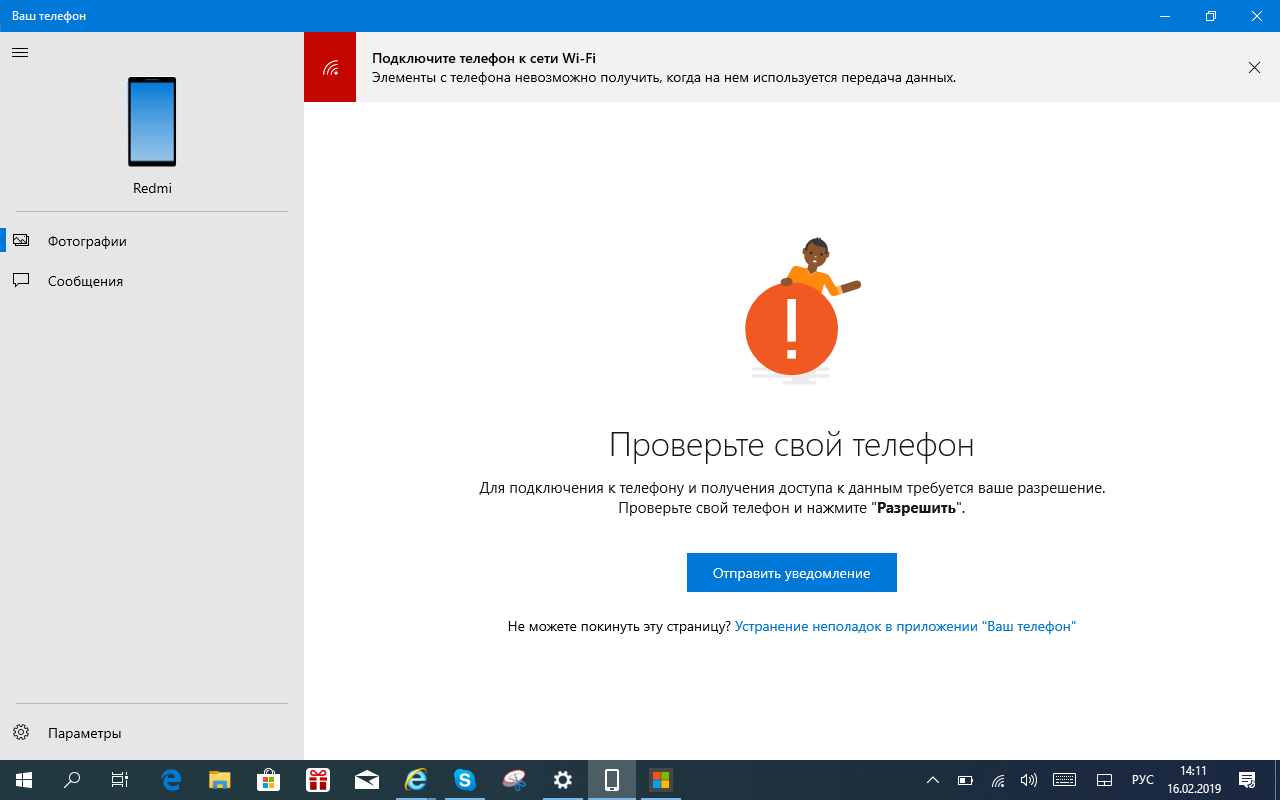Image resolution: width=1280 pixels, height=800 pixels.
Task: Click the photos icon in sidebar
Action: click(x=21, y=241)
